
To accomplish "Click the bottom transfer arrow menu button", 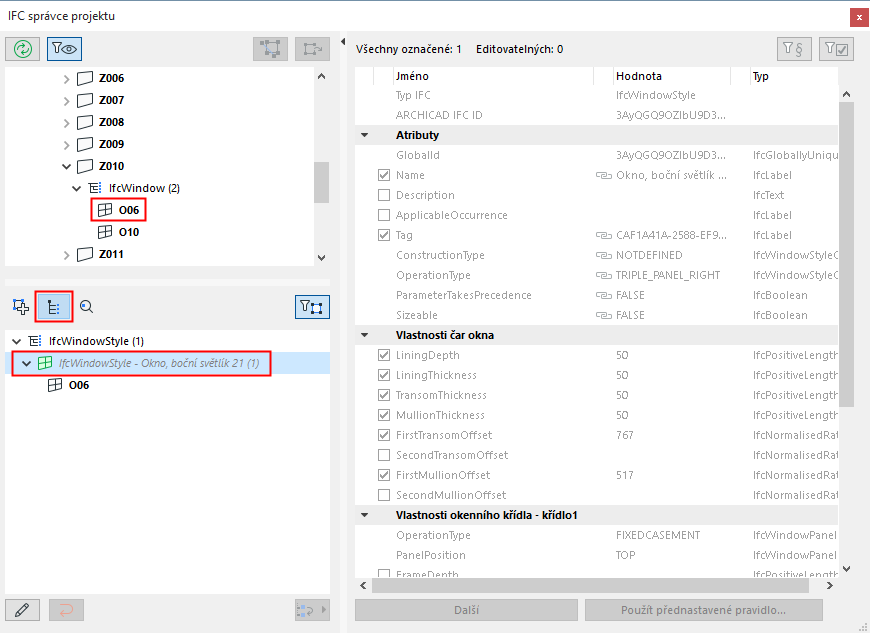I will click(x=312, y=610).
